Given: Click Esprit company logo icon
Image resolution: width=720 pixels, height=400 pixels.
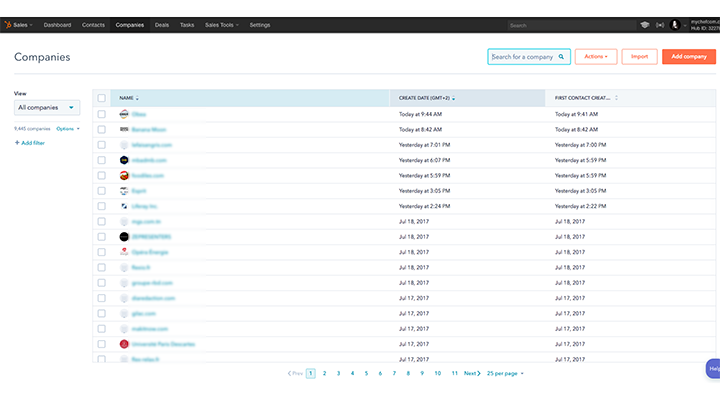Looking at the screenshot, I should coord(124,191).
